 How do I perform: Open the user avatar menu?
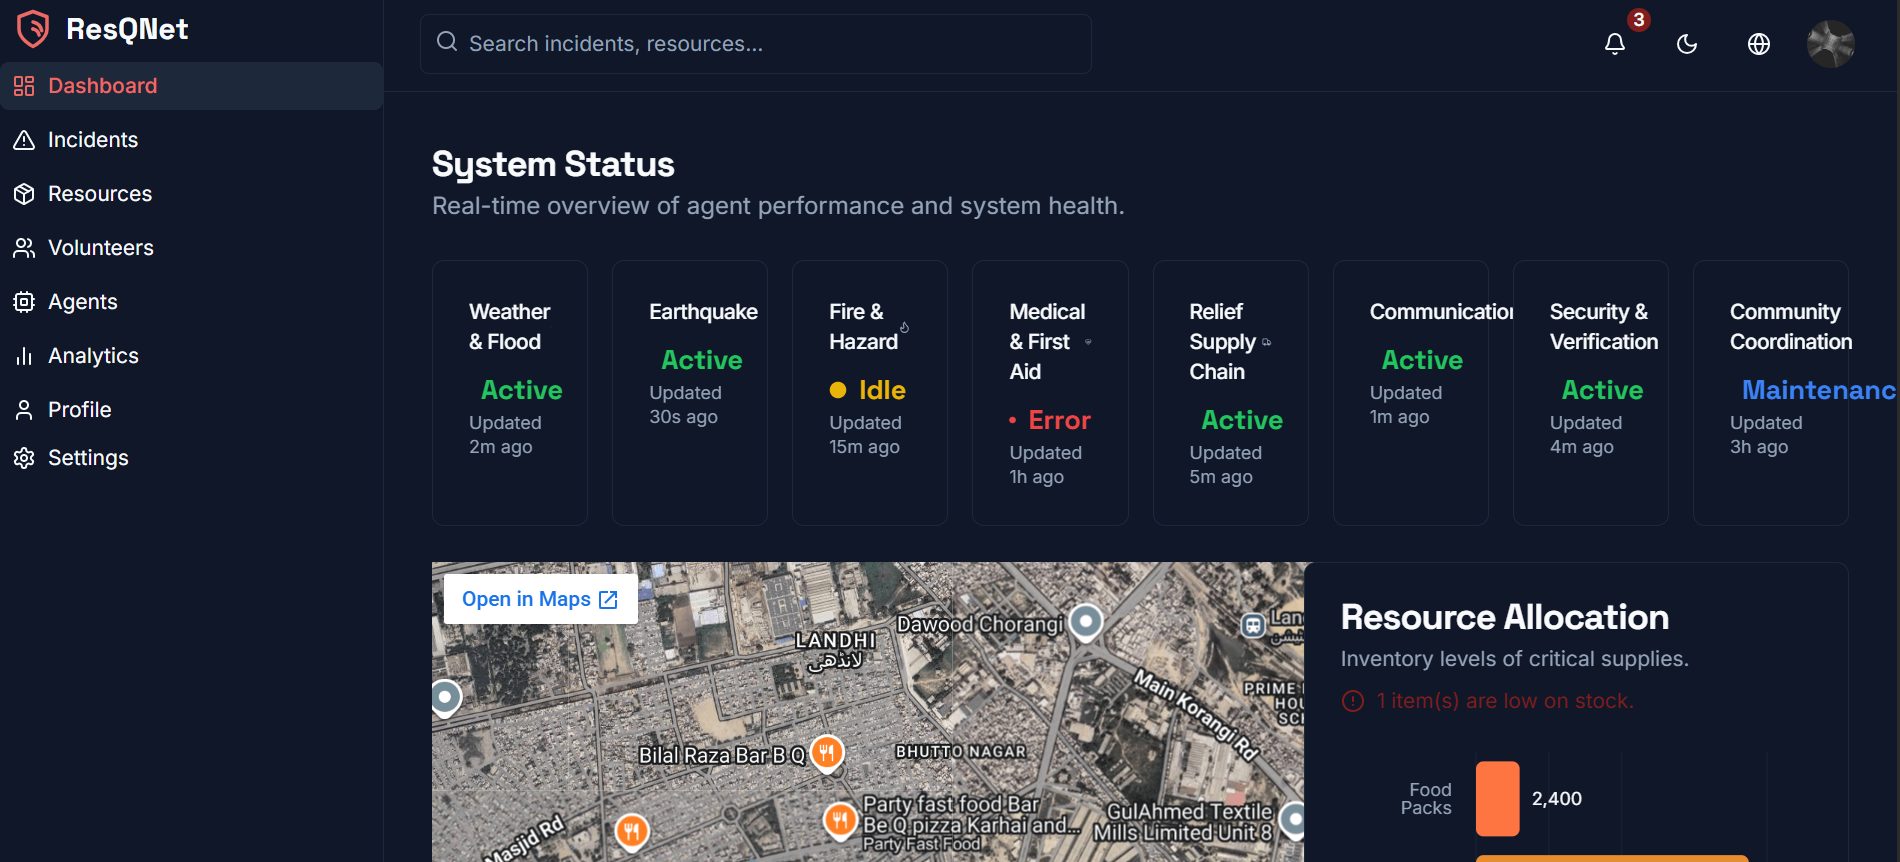click(x=1830, y=44)
